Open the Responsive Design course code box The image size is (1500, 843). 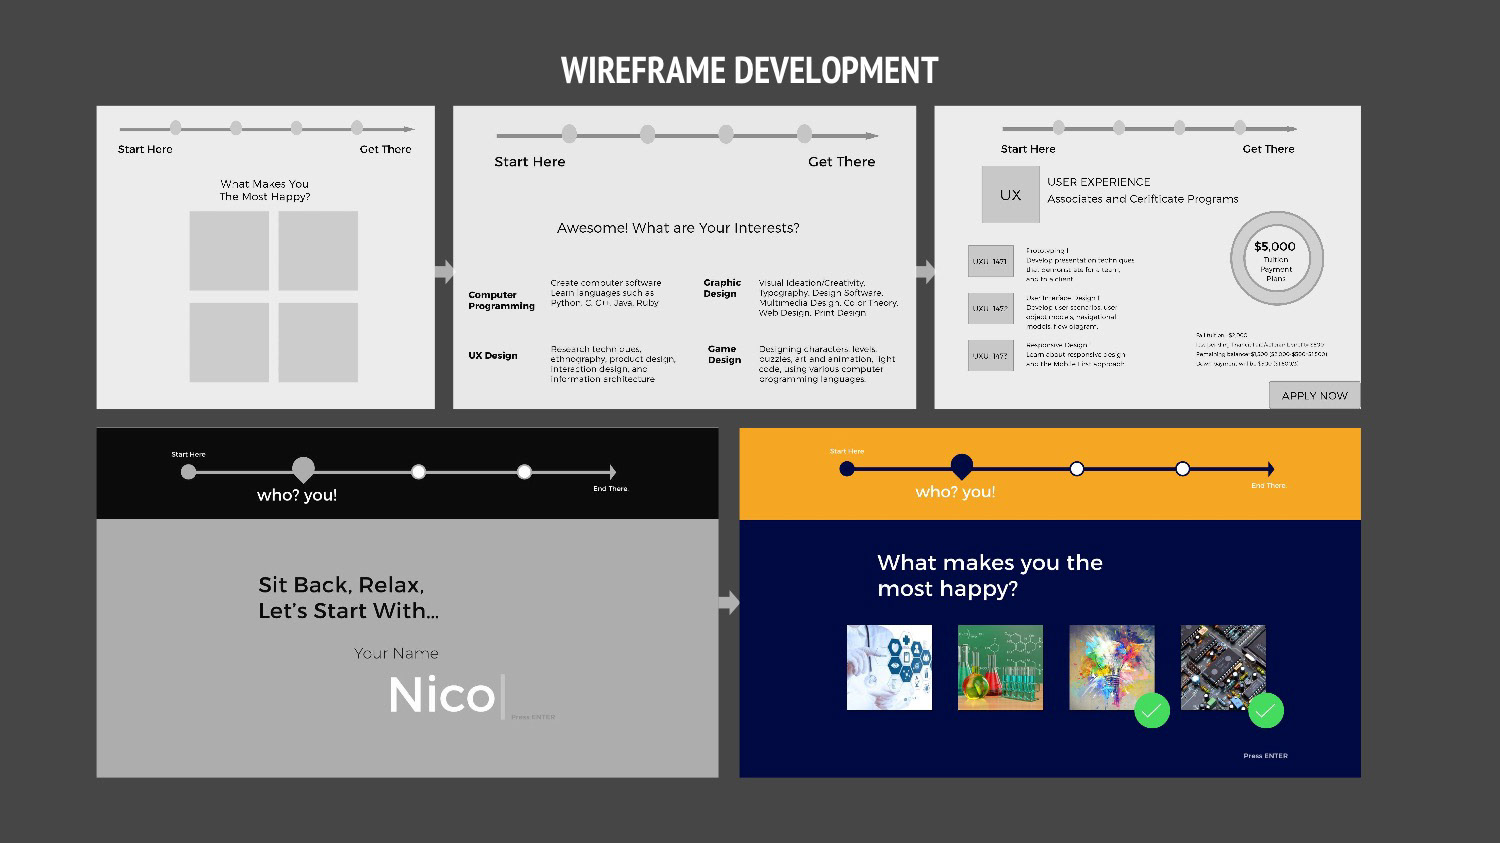coord(990,355)
